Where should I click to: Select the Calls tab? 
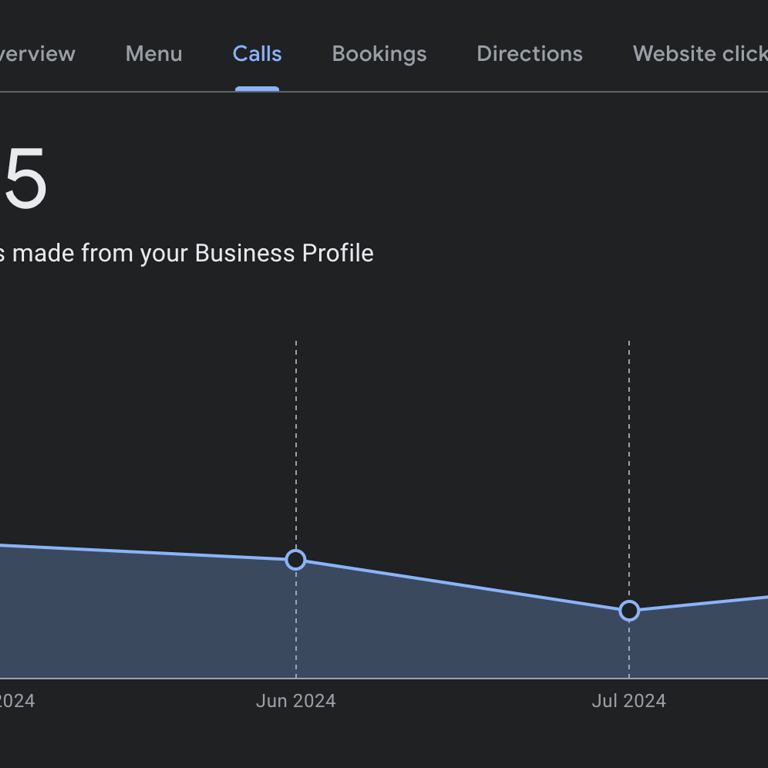(257, 54)
